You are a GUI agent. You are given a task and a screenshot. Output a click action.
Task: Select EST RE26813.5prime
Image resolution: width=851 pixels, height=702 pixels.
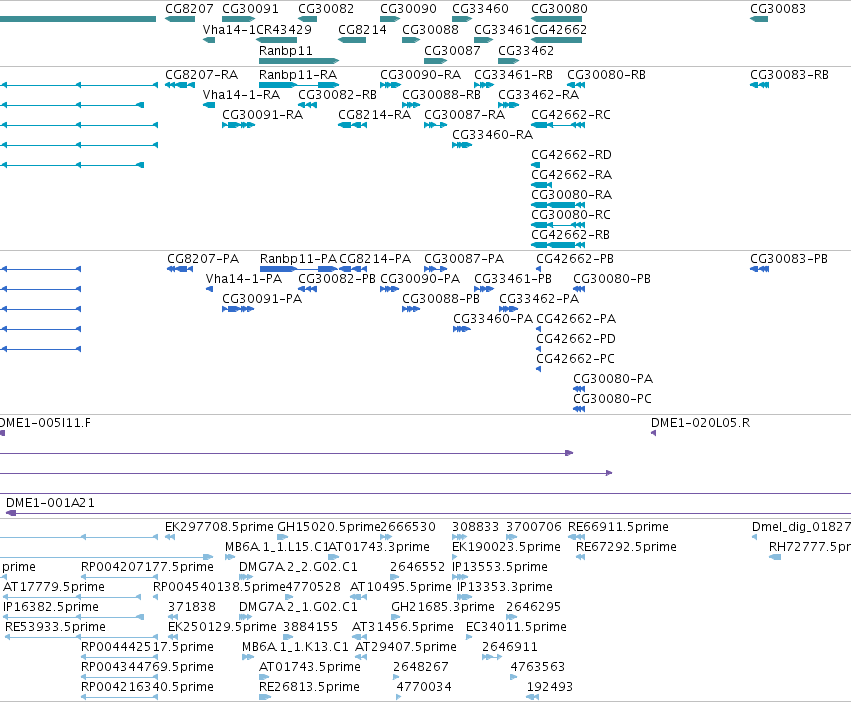pos(309,687)
